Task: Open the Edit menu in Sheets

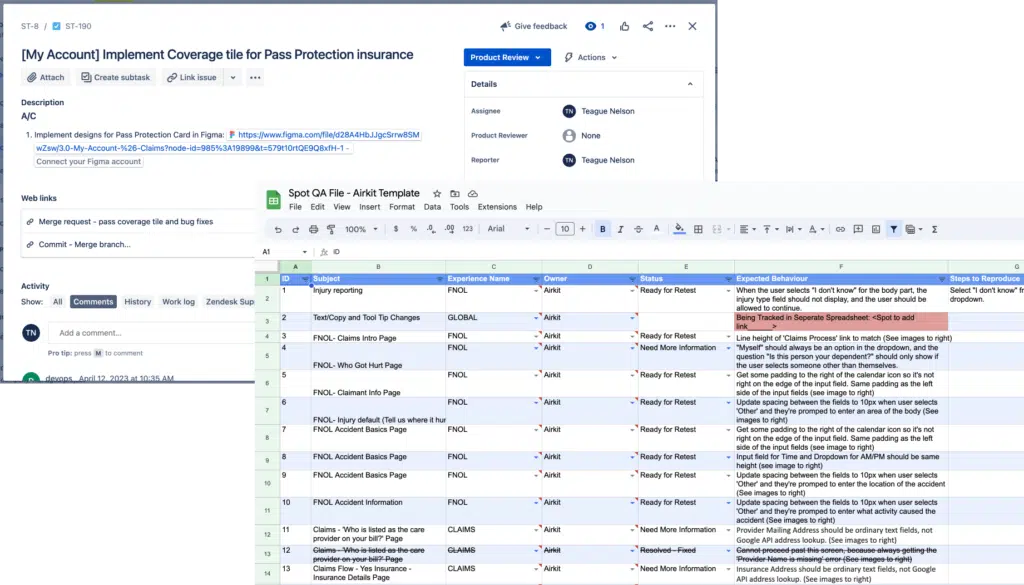Action: point(317,207)
